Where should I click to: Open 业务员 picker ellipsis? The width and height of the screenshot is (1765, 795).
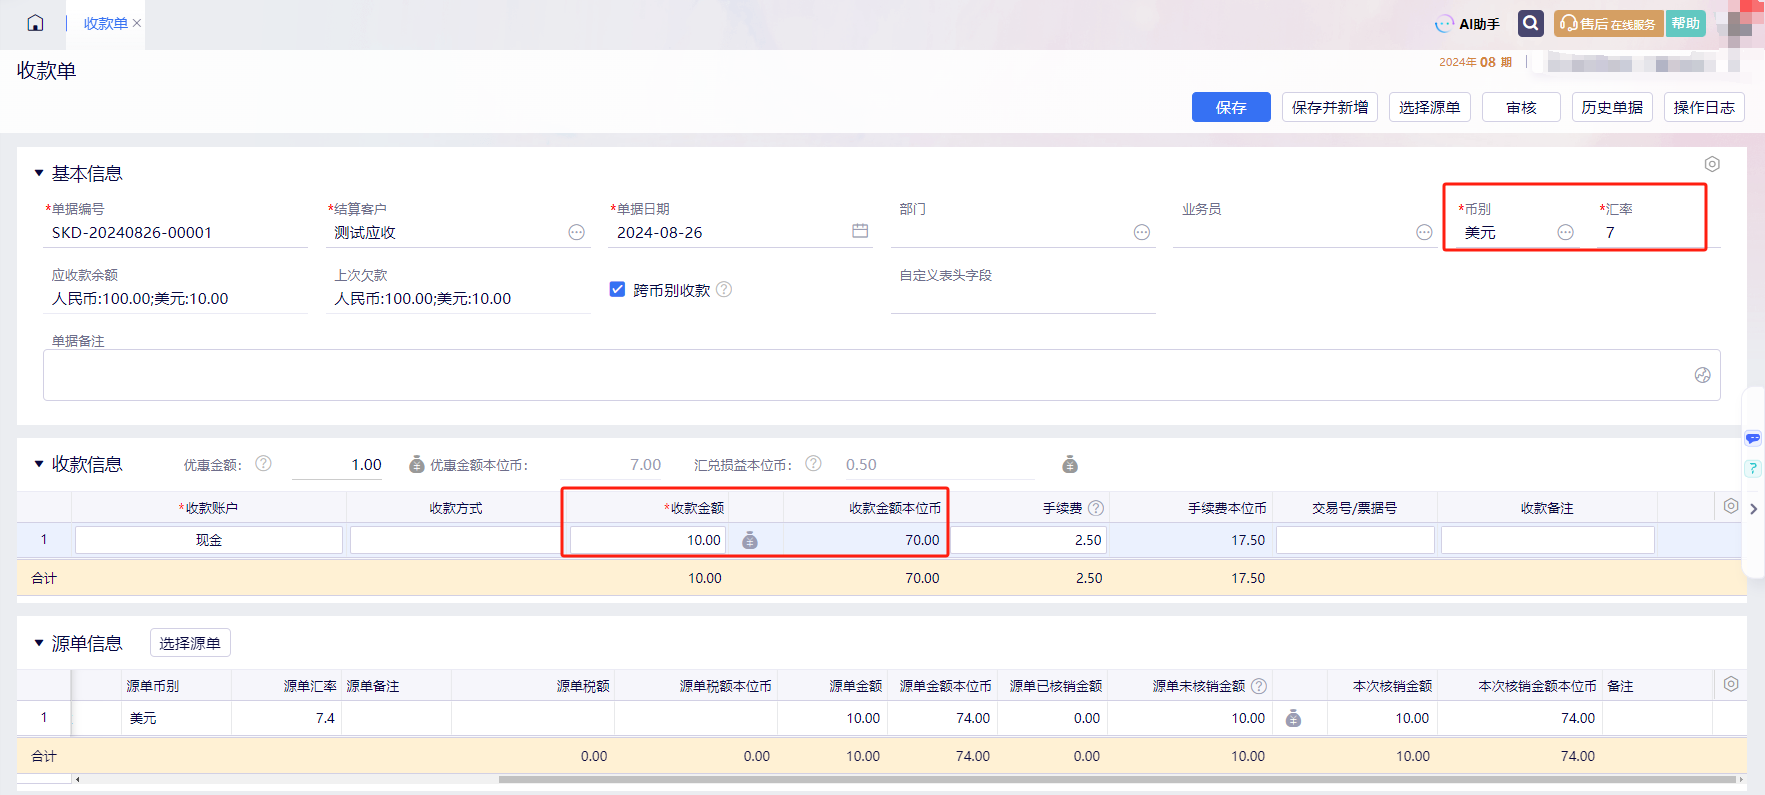(1425, 232)
